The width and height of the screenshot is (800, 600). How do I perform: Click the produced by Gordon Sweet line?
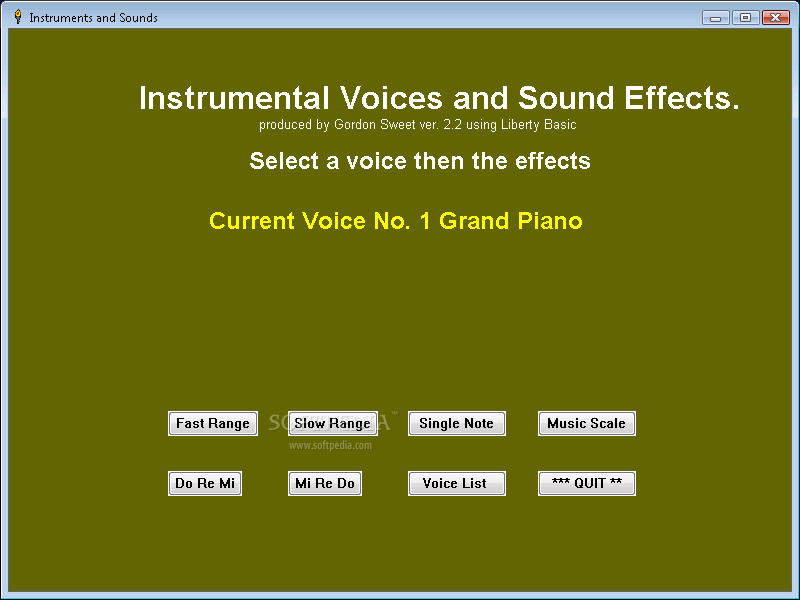(418, 125)
